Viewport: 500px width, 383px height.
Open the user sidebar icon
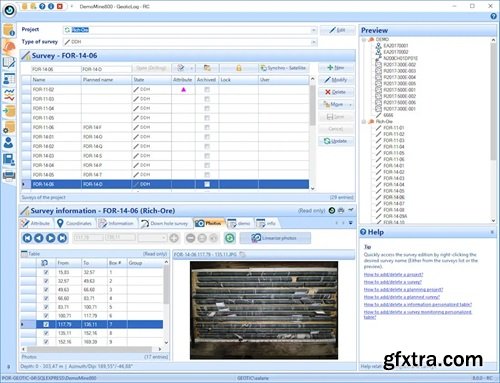point(9,143)
